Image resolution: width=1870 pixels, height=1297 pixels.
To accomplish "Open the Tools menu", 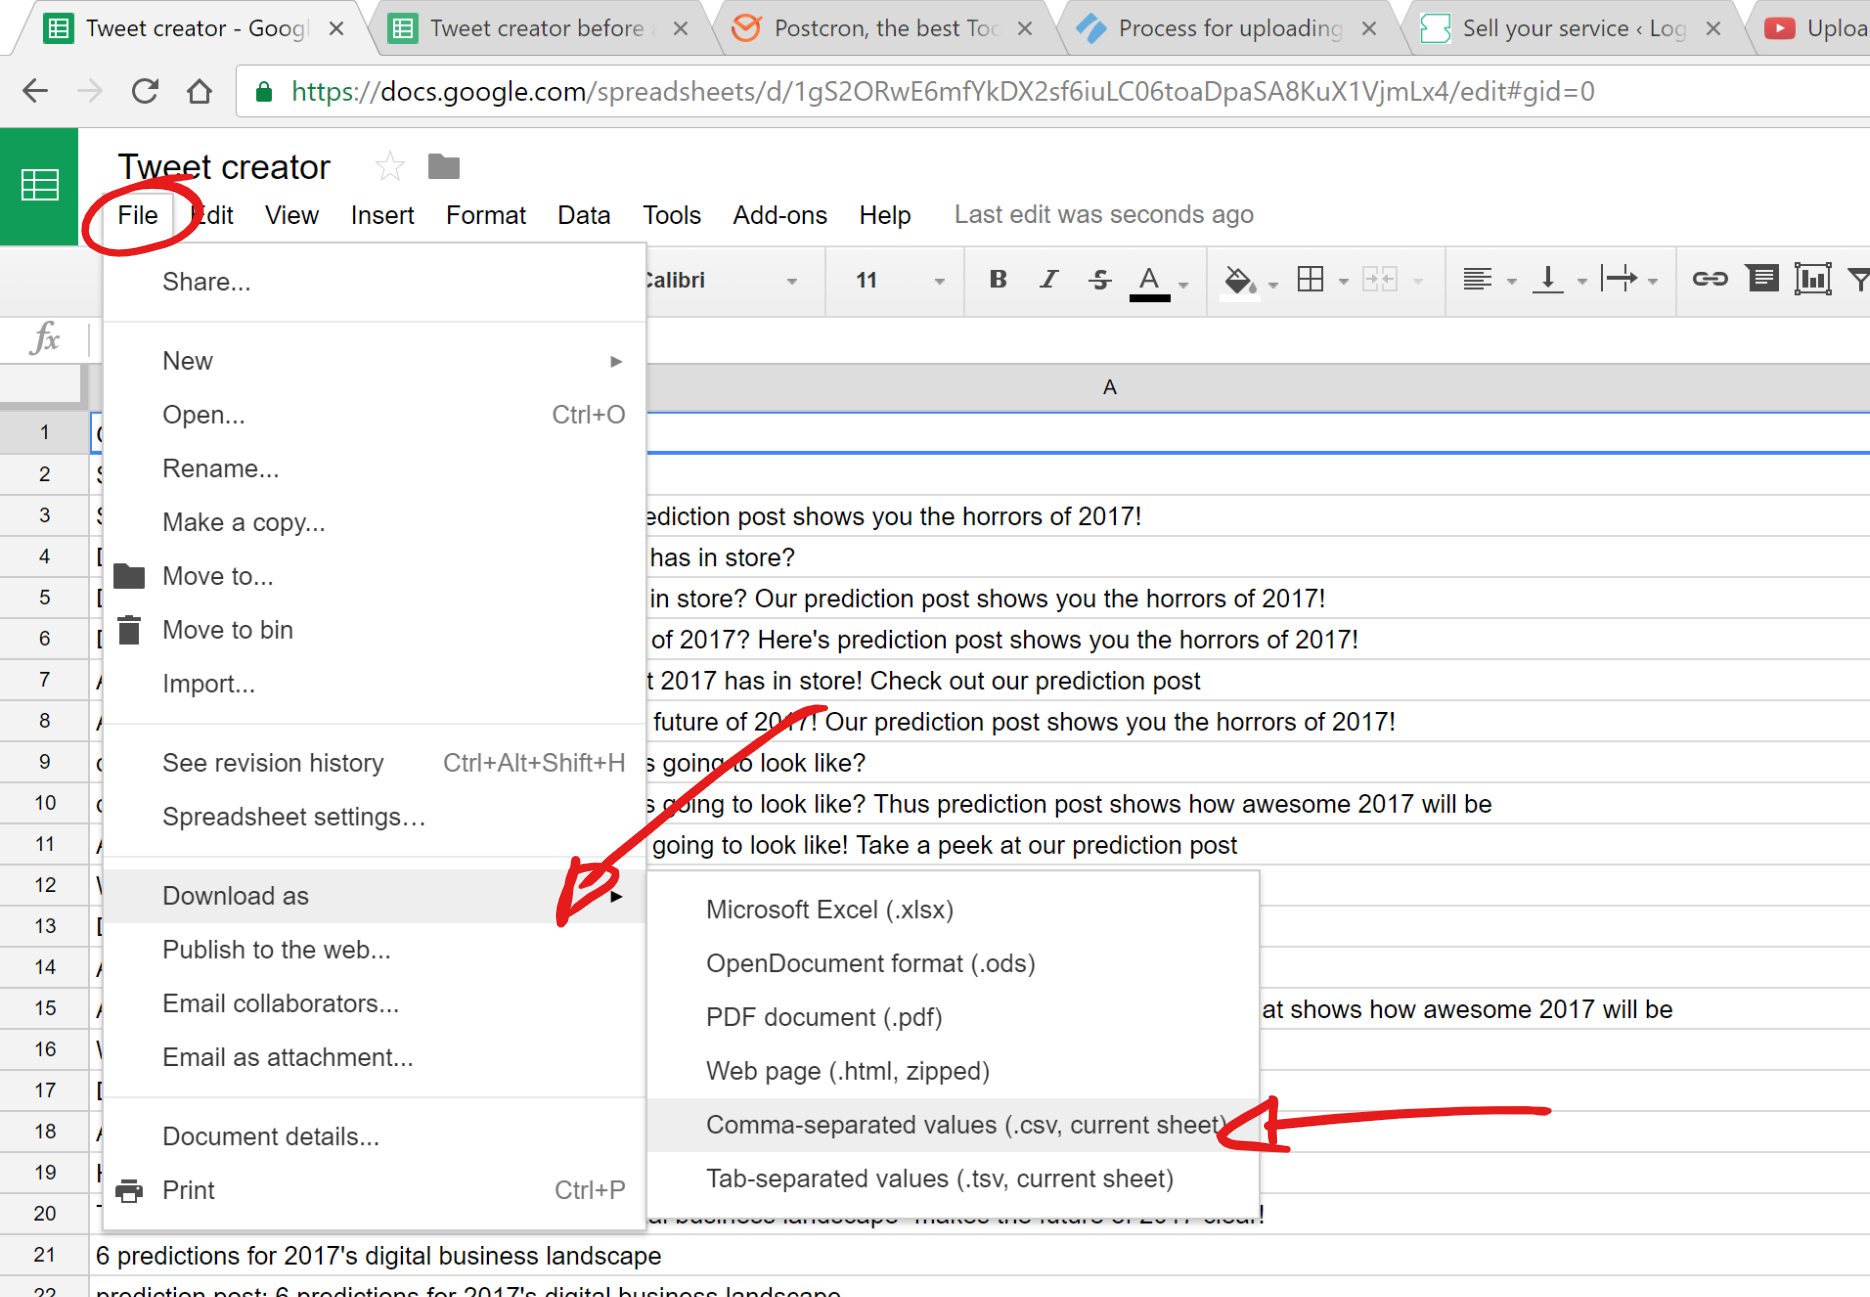I will (671, 215).
